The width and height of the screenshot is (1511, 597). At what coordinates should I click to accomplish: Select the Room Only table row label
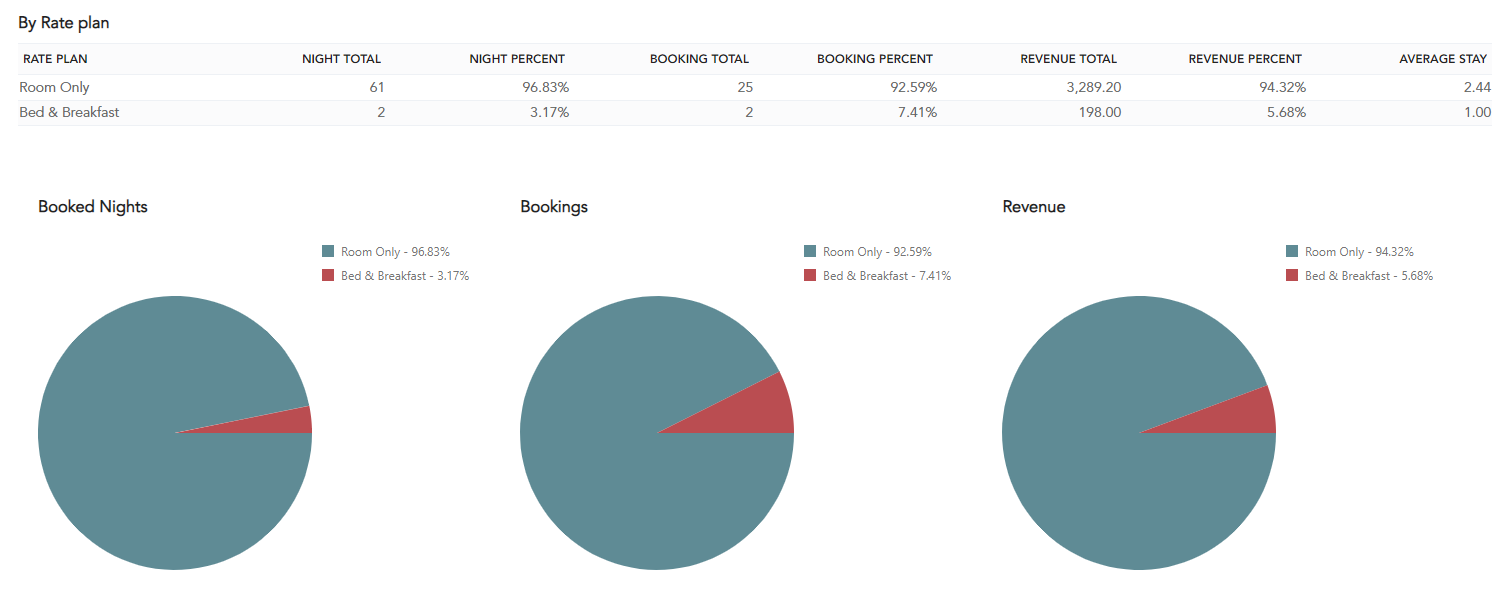(x=54, y=87)
